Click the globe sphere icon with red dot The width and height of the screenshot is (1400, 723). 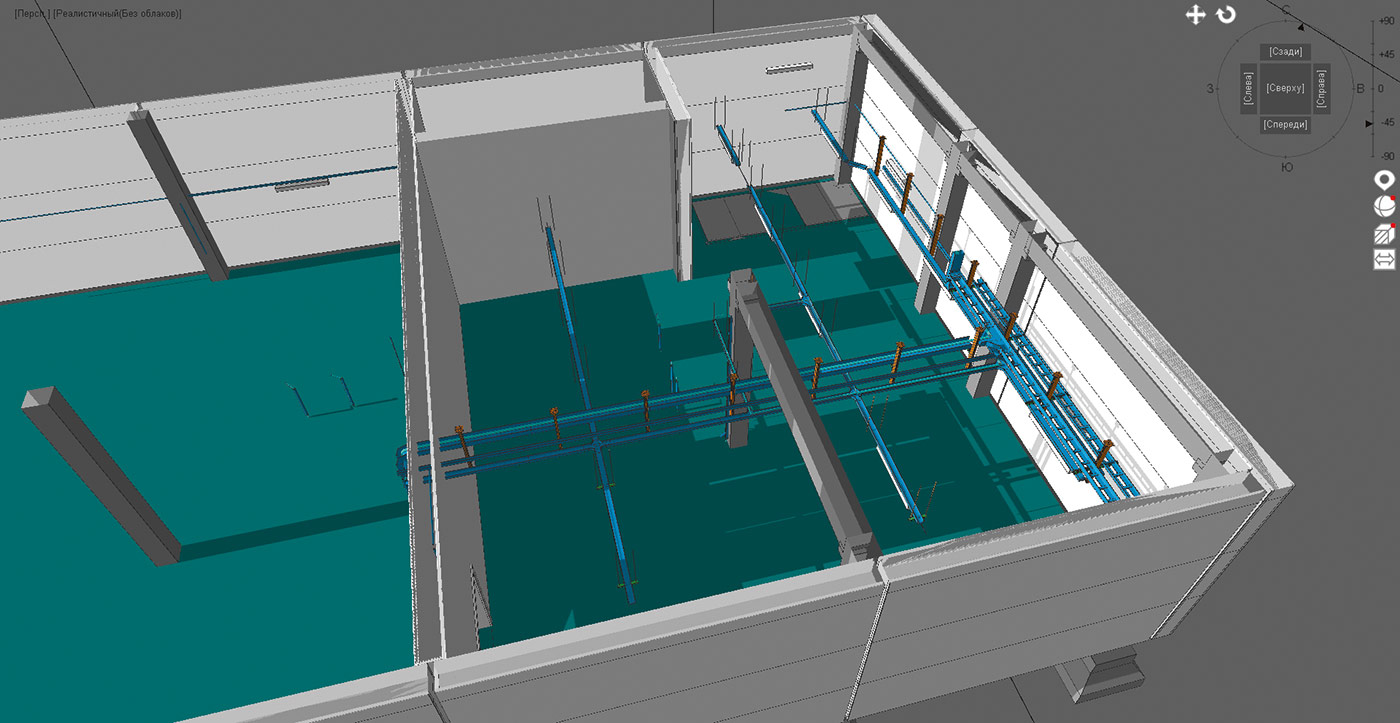pos(1384,207)
